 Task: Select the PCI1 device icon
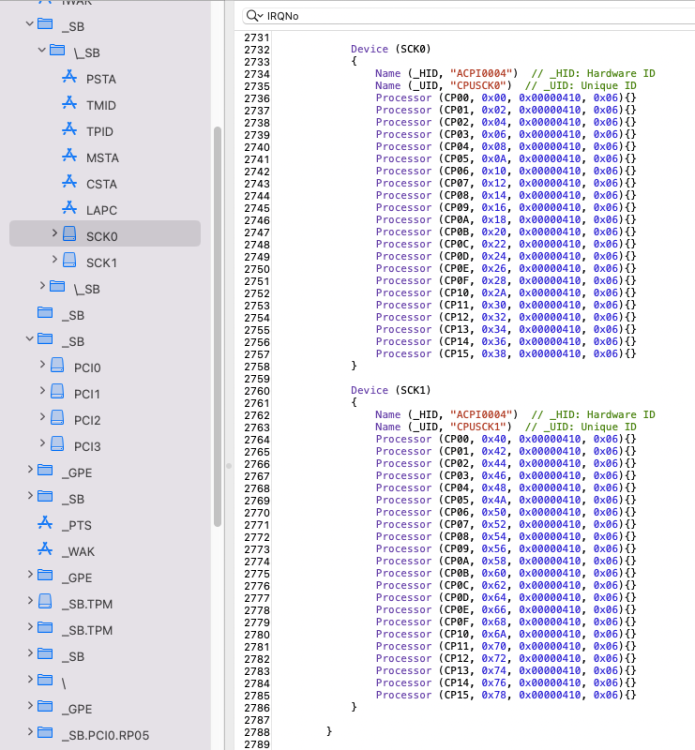point(57,392)
